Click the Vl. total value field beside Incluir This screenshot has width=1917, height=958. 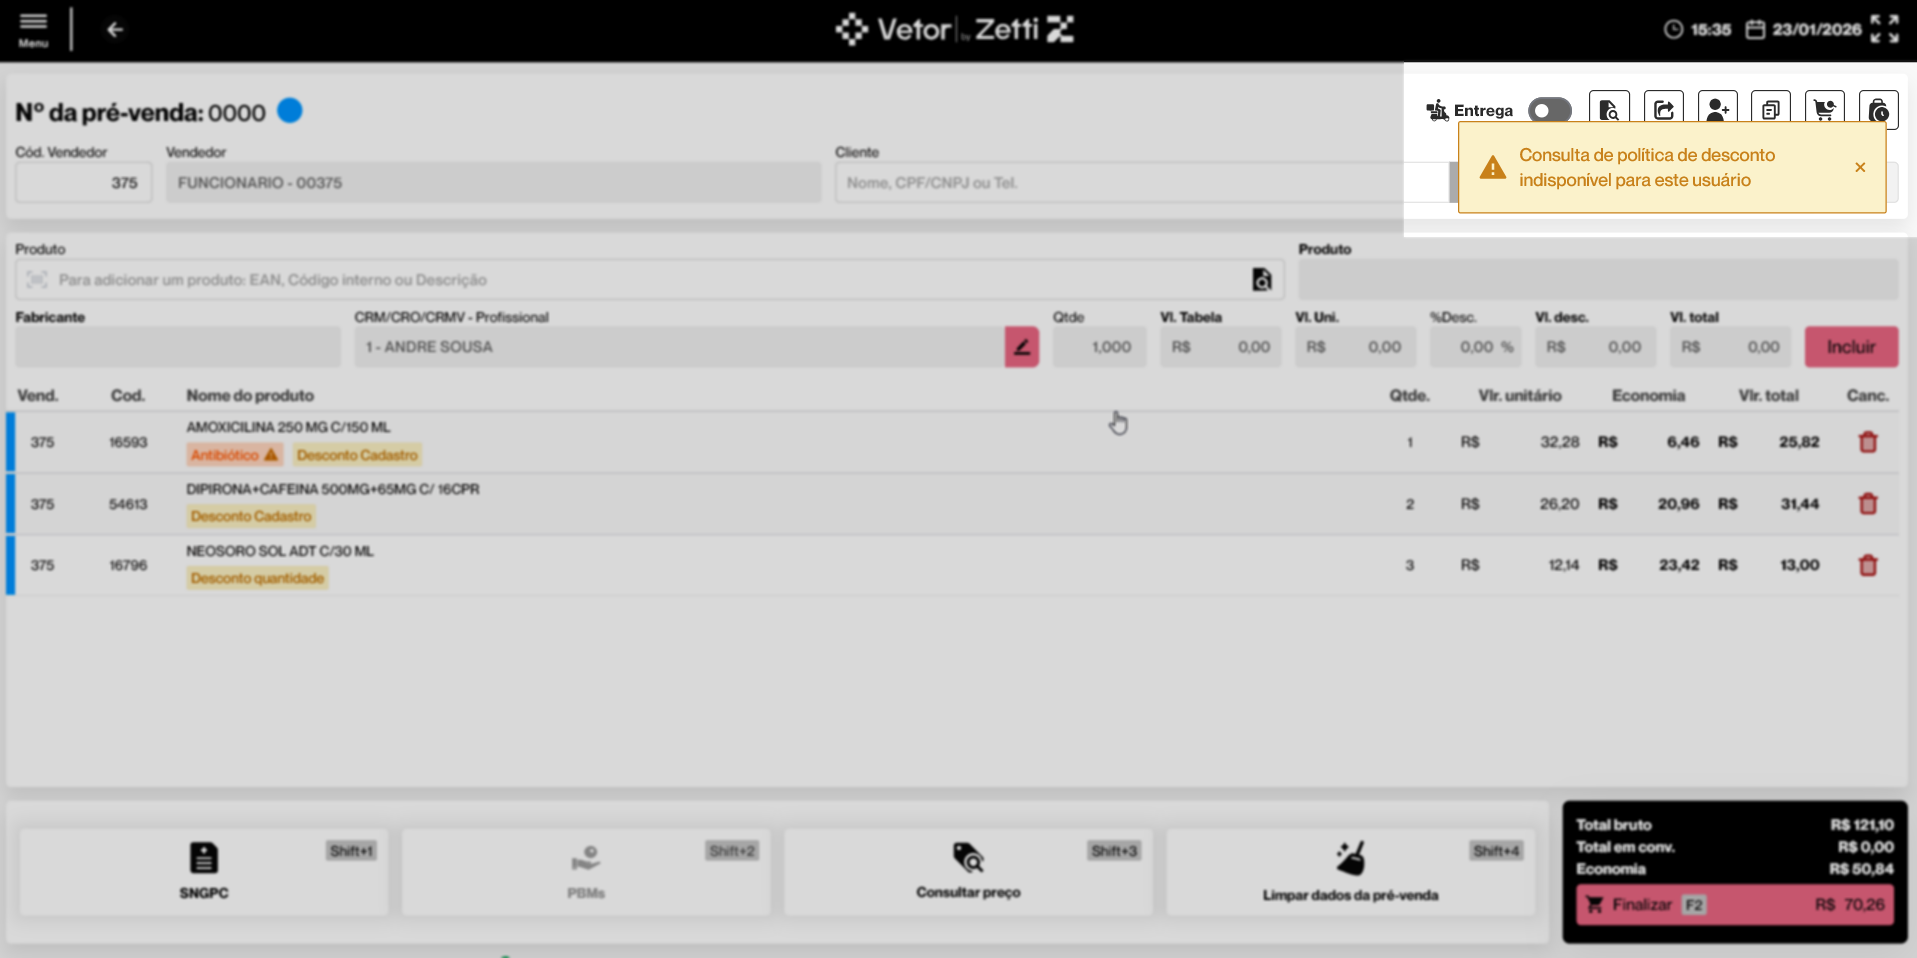click(1730, 347)
